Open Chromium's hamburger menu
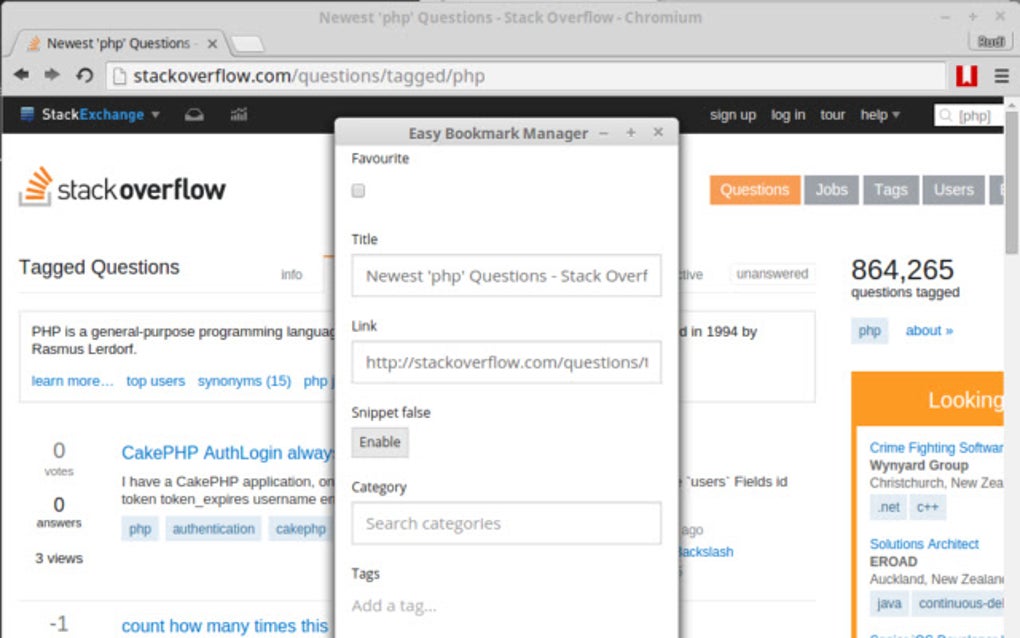 point(1001,75)
